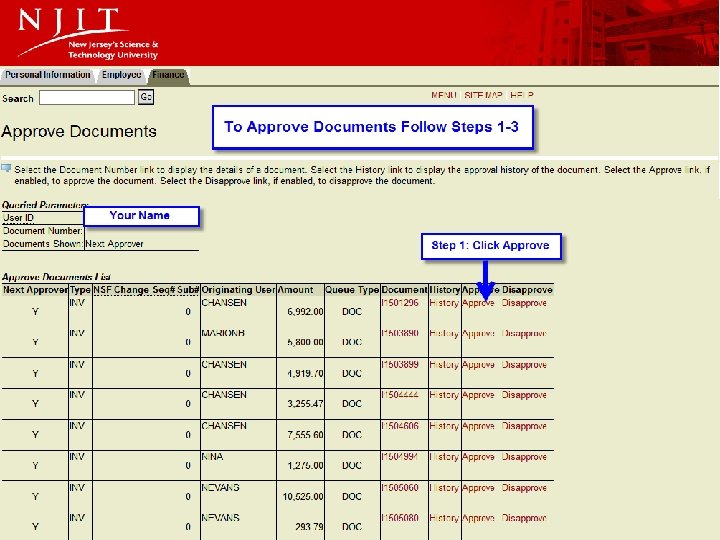This screenshot has width=720, height=540.
Task: View History for document I1504444
Action: click(444, 395)
